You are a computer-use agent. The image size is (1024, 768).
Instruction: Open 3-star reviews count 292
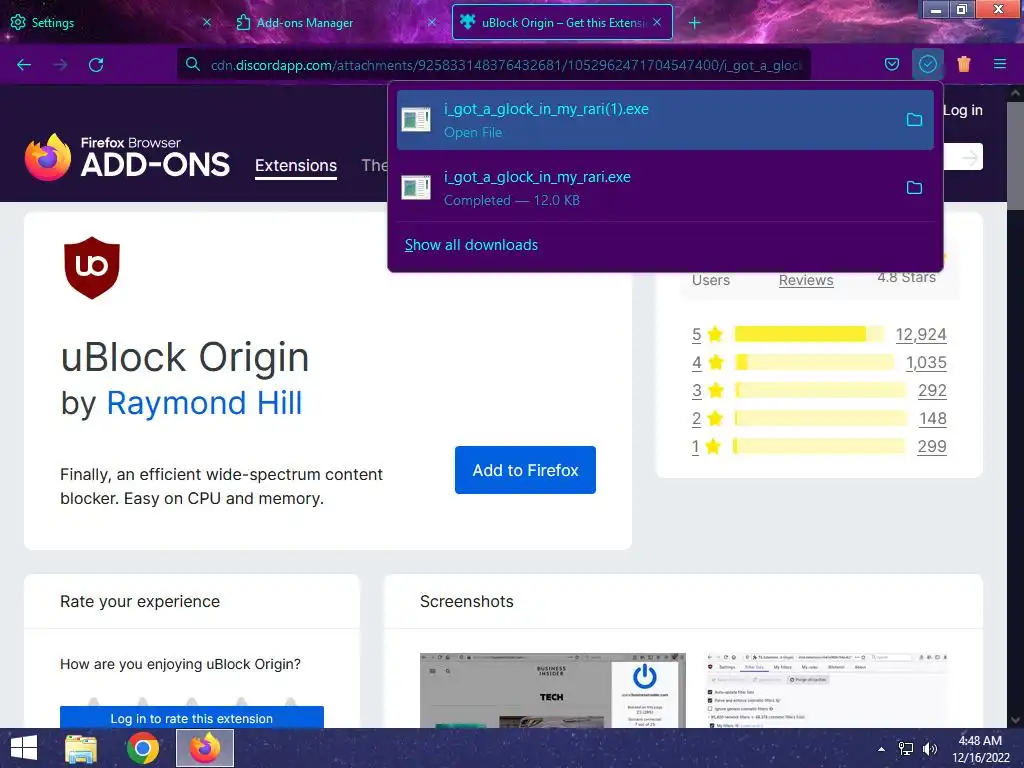[x=932, y=391]
